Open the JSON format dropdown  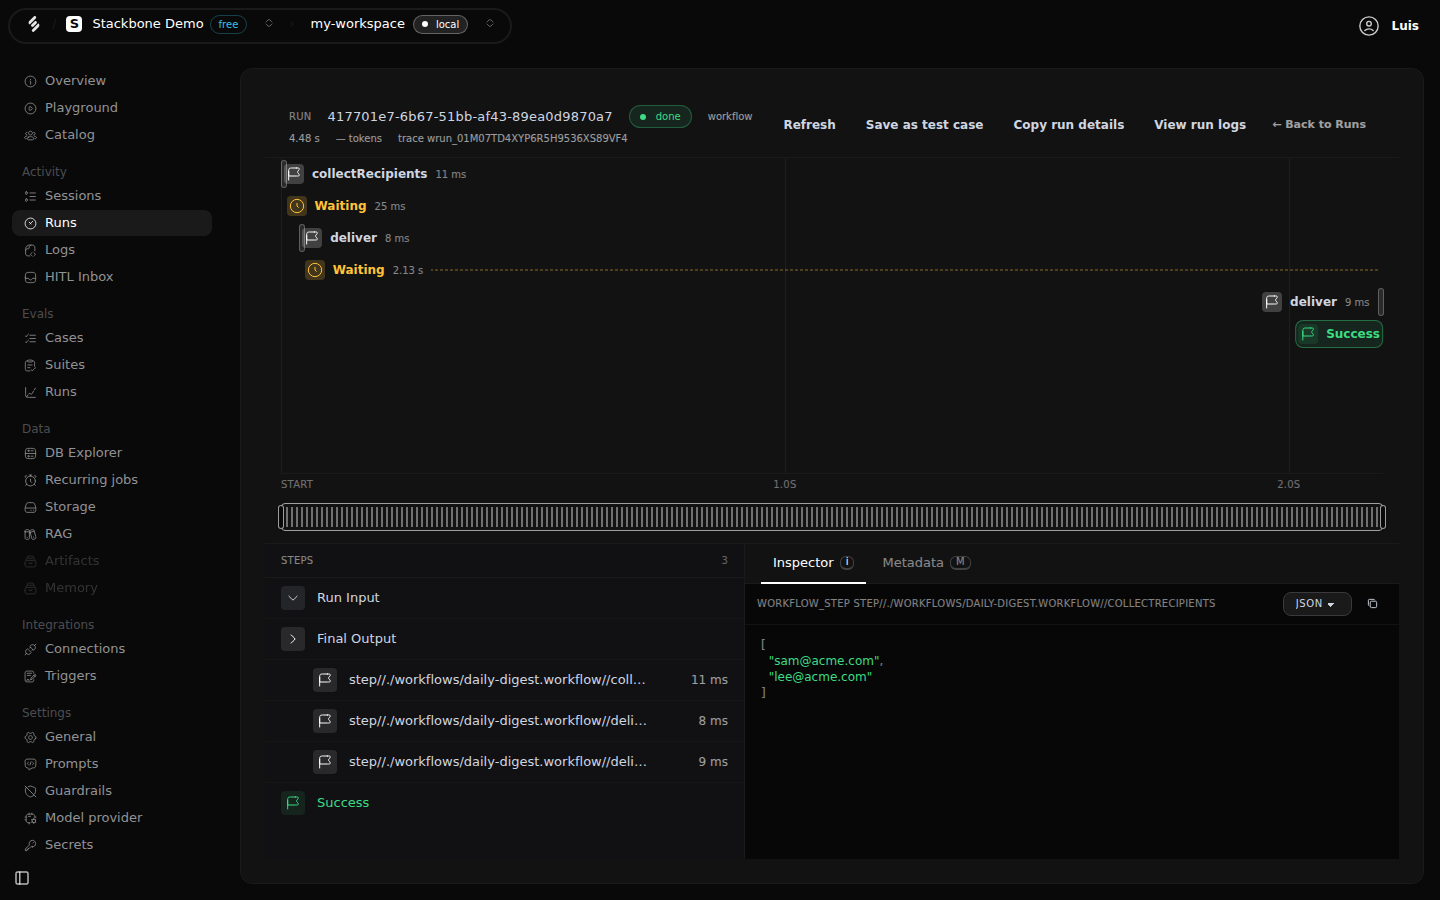pyautogui.click(x=1317, y=604)
